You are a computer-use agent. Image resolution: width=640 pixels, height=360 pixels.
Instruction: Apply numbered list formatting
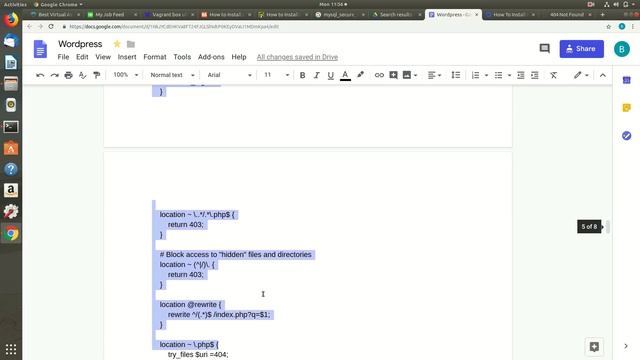[476, 75]
